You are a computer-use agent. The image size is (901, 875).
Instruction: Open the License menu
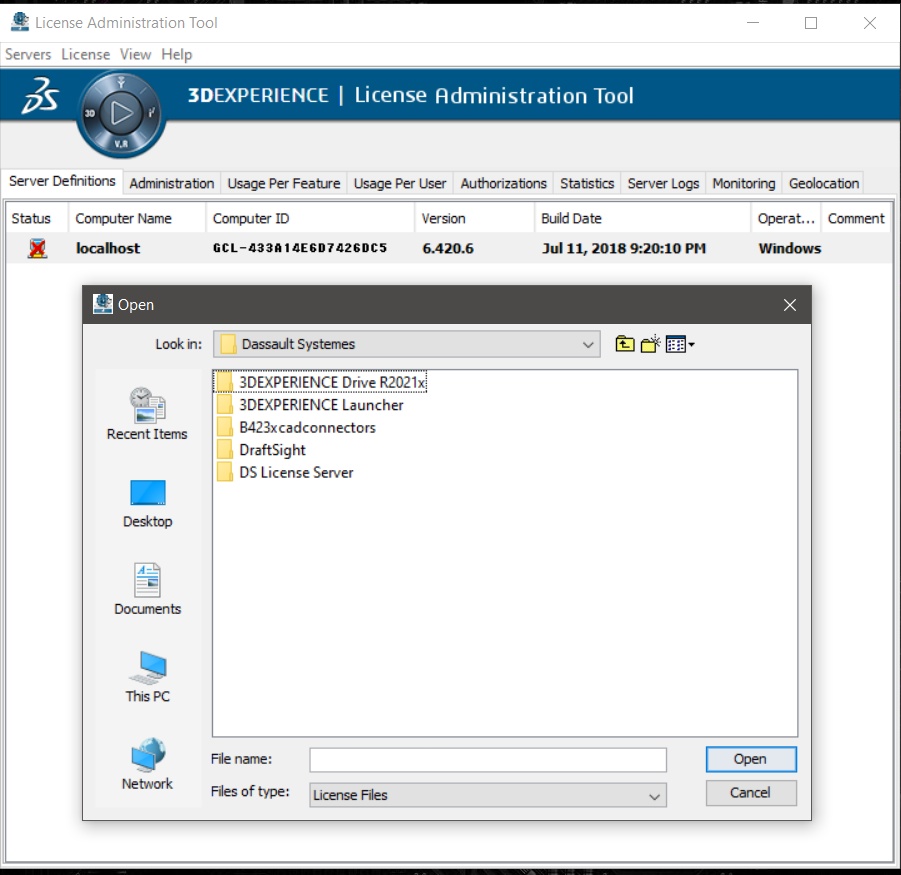coord(86,55)
